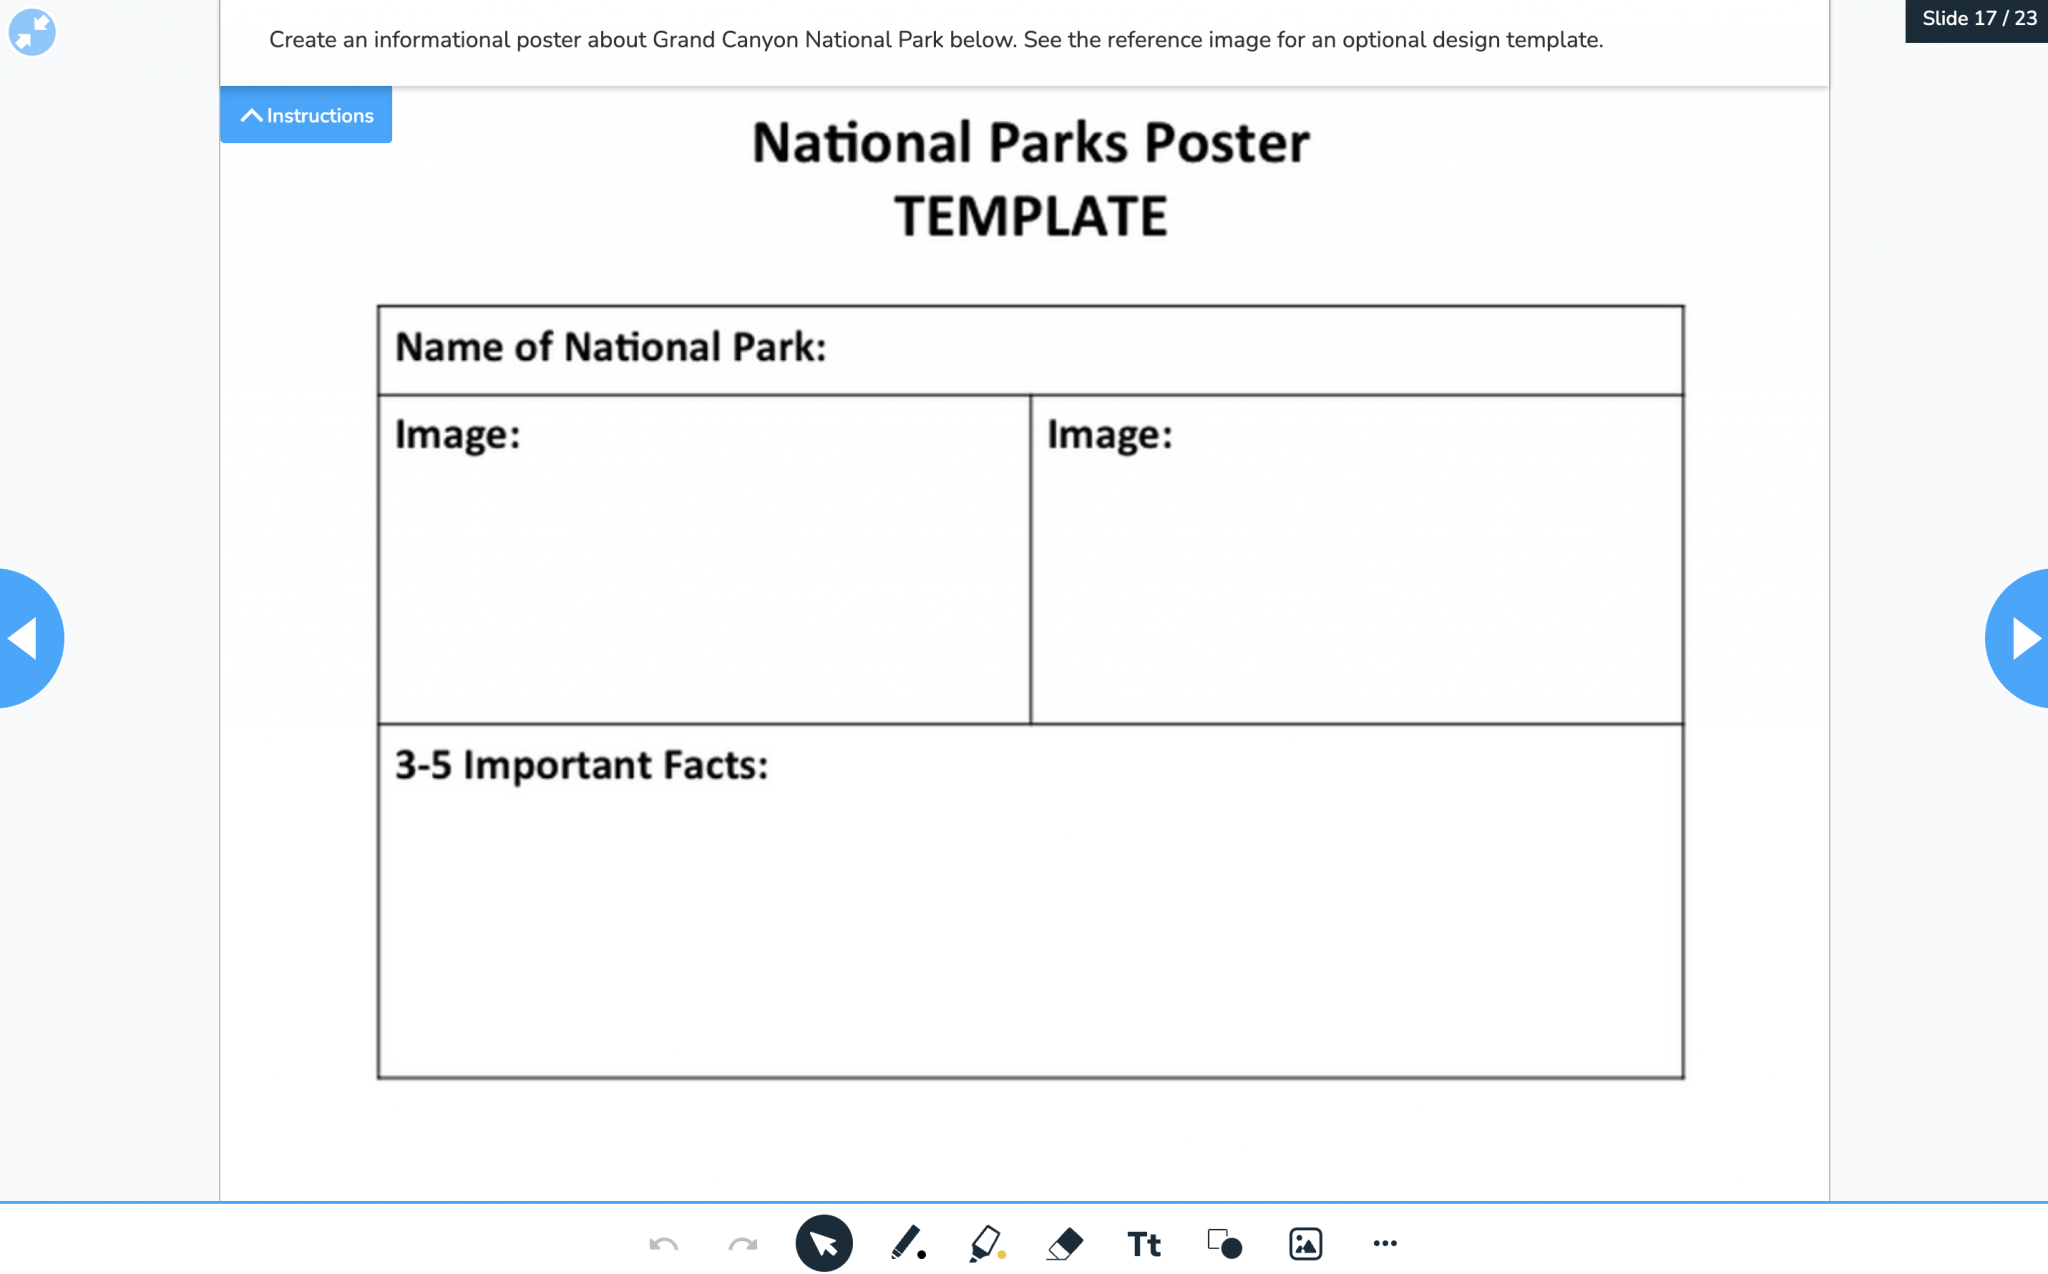This screenshot has width=2048, height=1274.
Task: Select the shapes tool
Action: pos(1222,1244)
